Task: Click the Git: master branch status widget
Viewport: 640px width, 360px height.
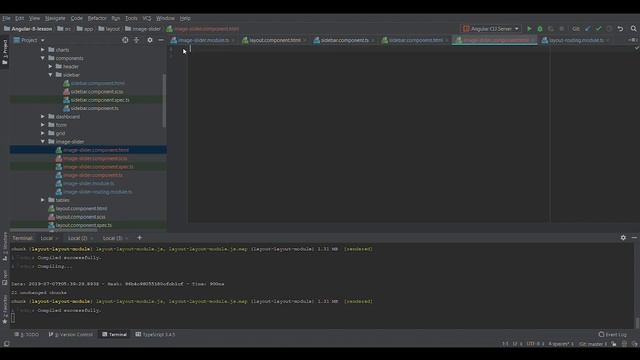Action: point(593,344)
